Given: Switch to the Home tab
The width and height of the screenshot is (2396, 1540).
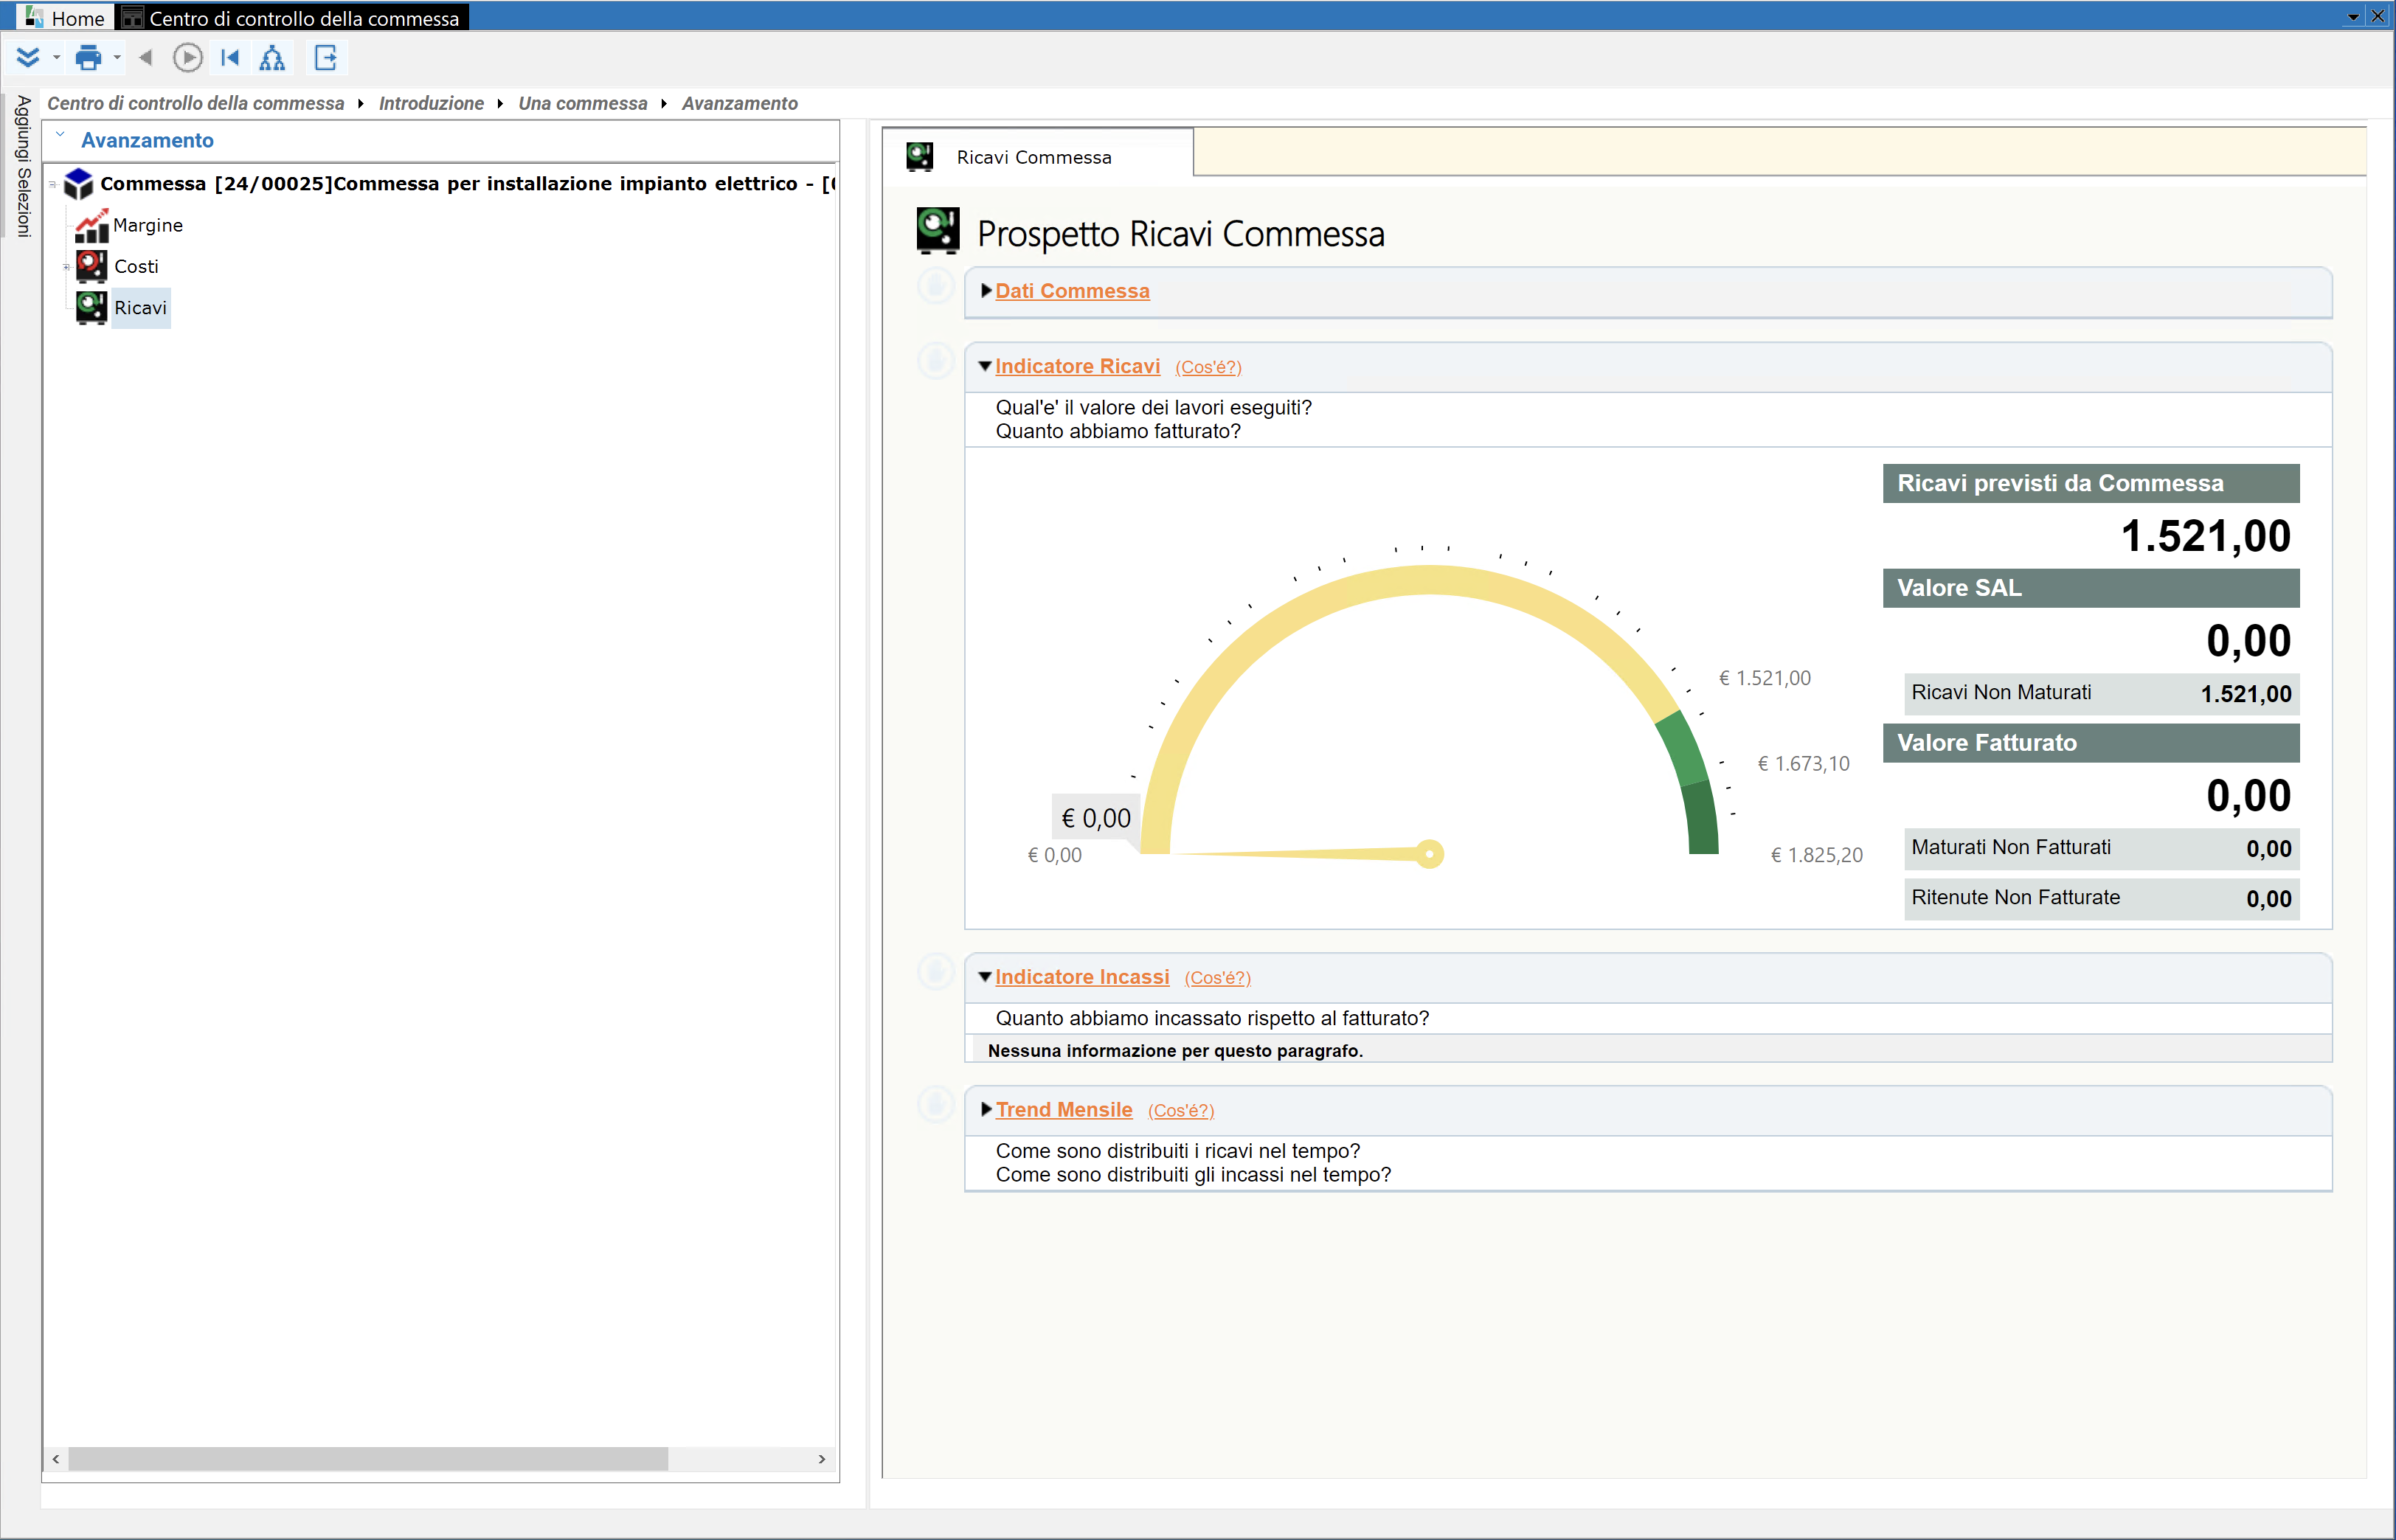Looking at the screenshot, I should coord(65,18).
